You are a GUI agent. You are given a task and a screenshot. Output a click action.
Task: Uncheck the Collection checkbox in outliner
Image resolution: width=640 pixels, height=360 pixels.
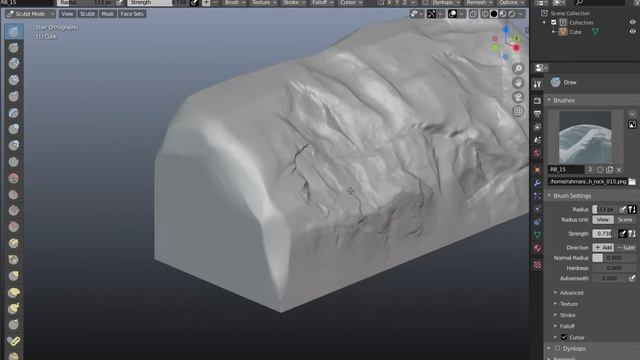click(x=554, y=22)
